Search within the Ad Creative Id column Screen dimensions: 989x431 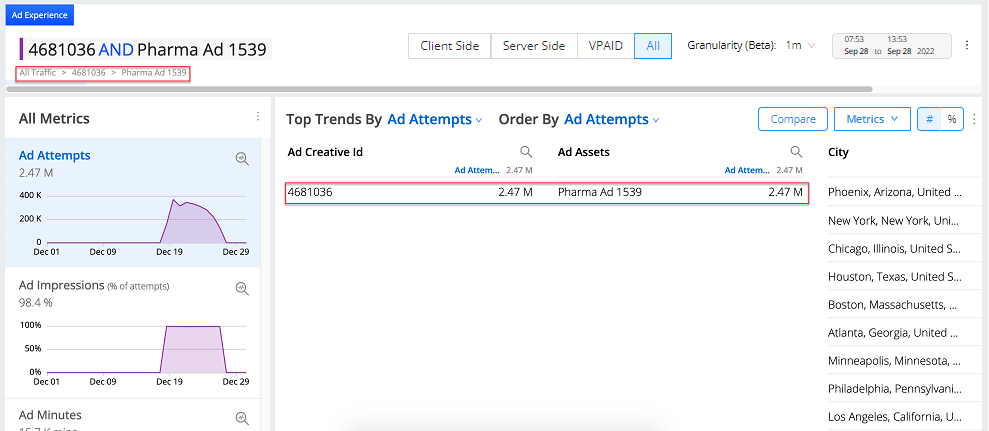tap(526, 152)
